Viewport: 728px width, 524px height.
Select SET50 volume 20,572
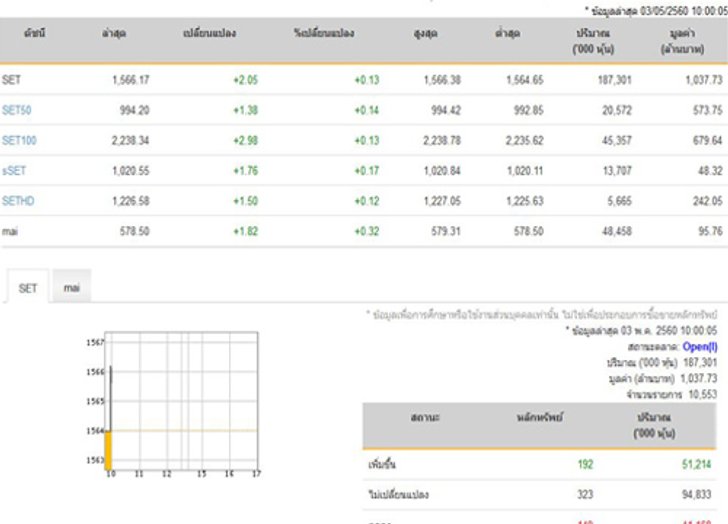tap(617, 110)
